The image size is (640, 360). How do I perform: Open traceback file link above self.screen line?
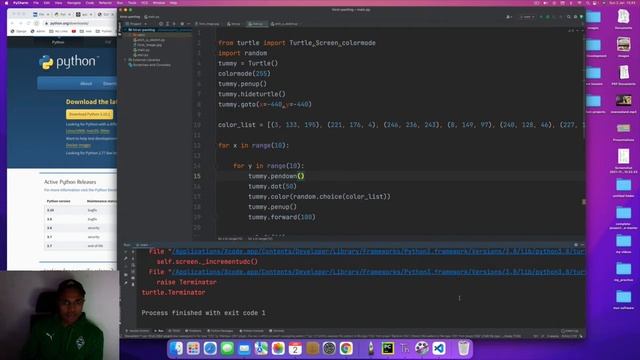(378, 251)
